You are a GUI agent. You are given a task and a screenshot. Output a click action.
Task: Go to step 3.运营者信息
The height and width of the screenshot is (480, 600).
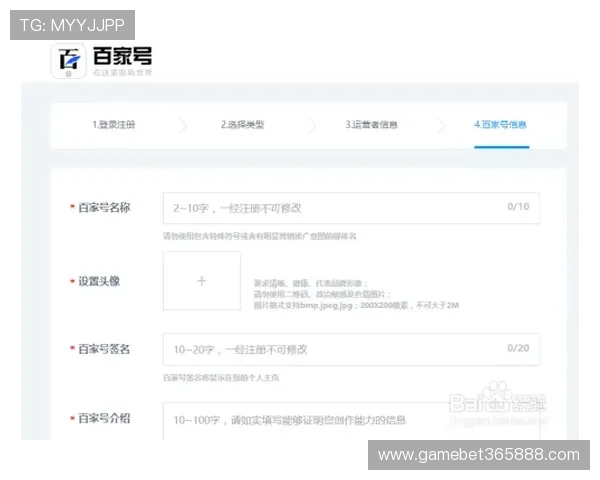[x=372, y=125]
